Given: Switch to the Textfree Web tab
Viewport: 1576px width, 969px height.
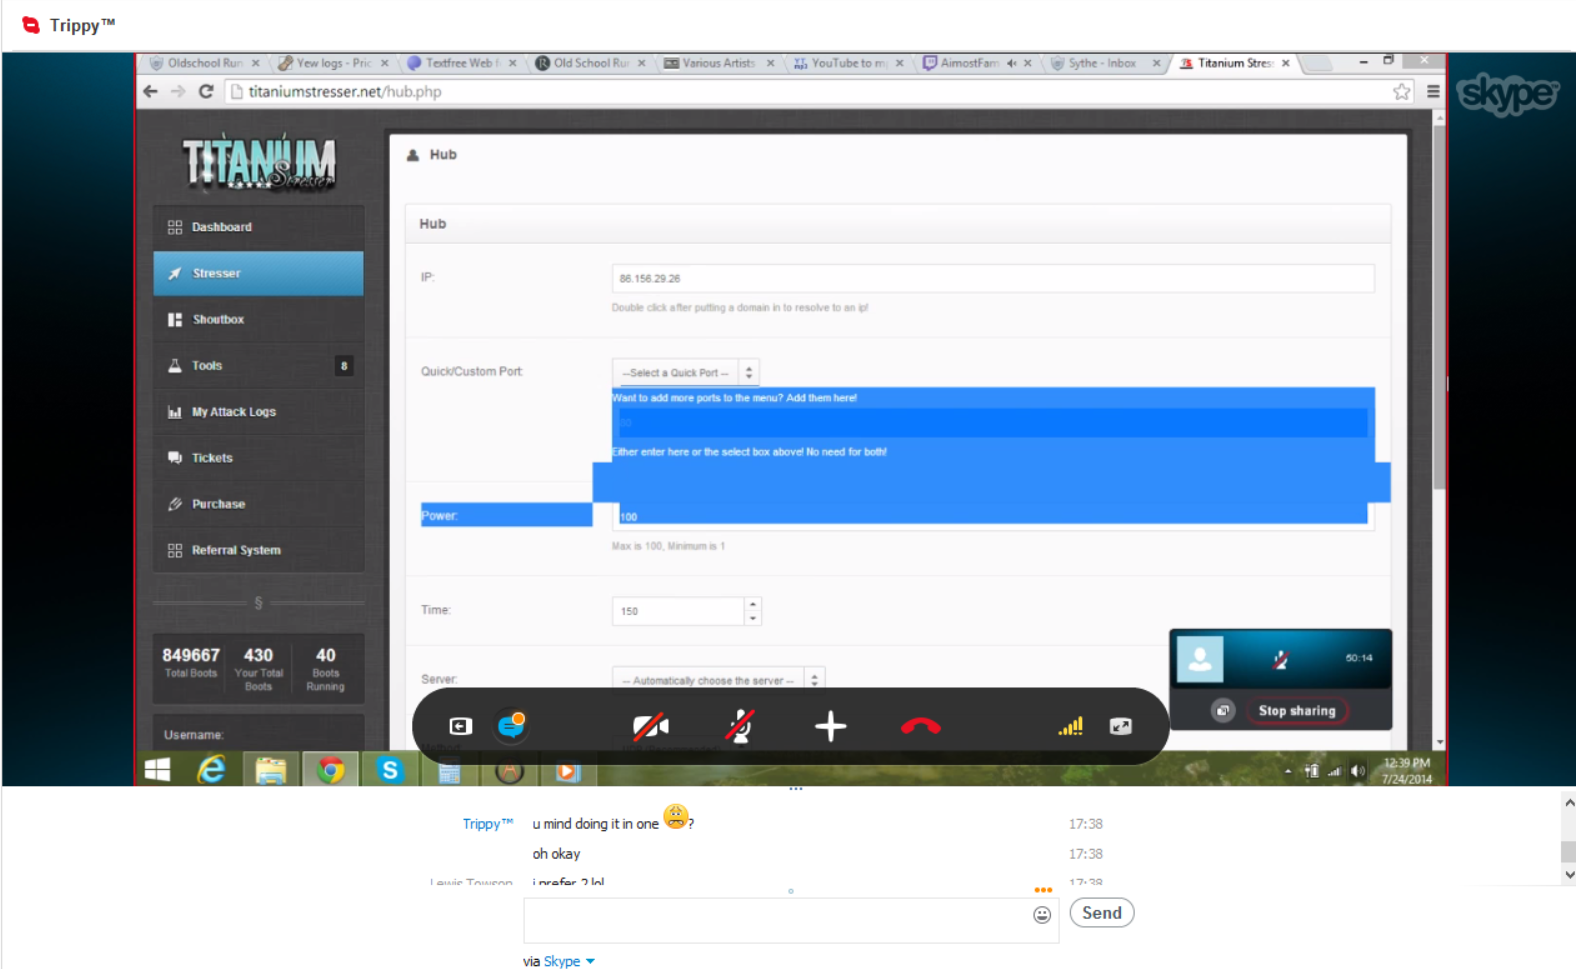Looking at the screenshot, I should 460,63.
